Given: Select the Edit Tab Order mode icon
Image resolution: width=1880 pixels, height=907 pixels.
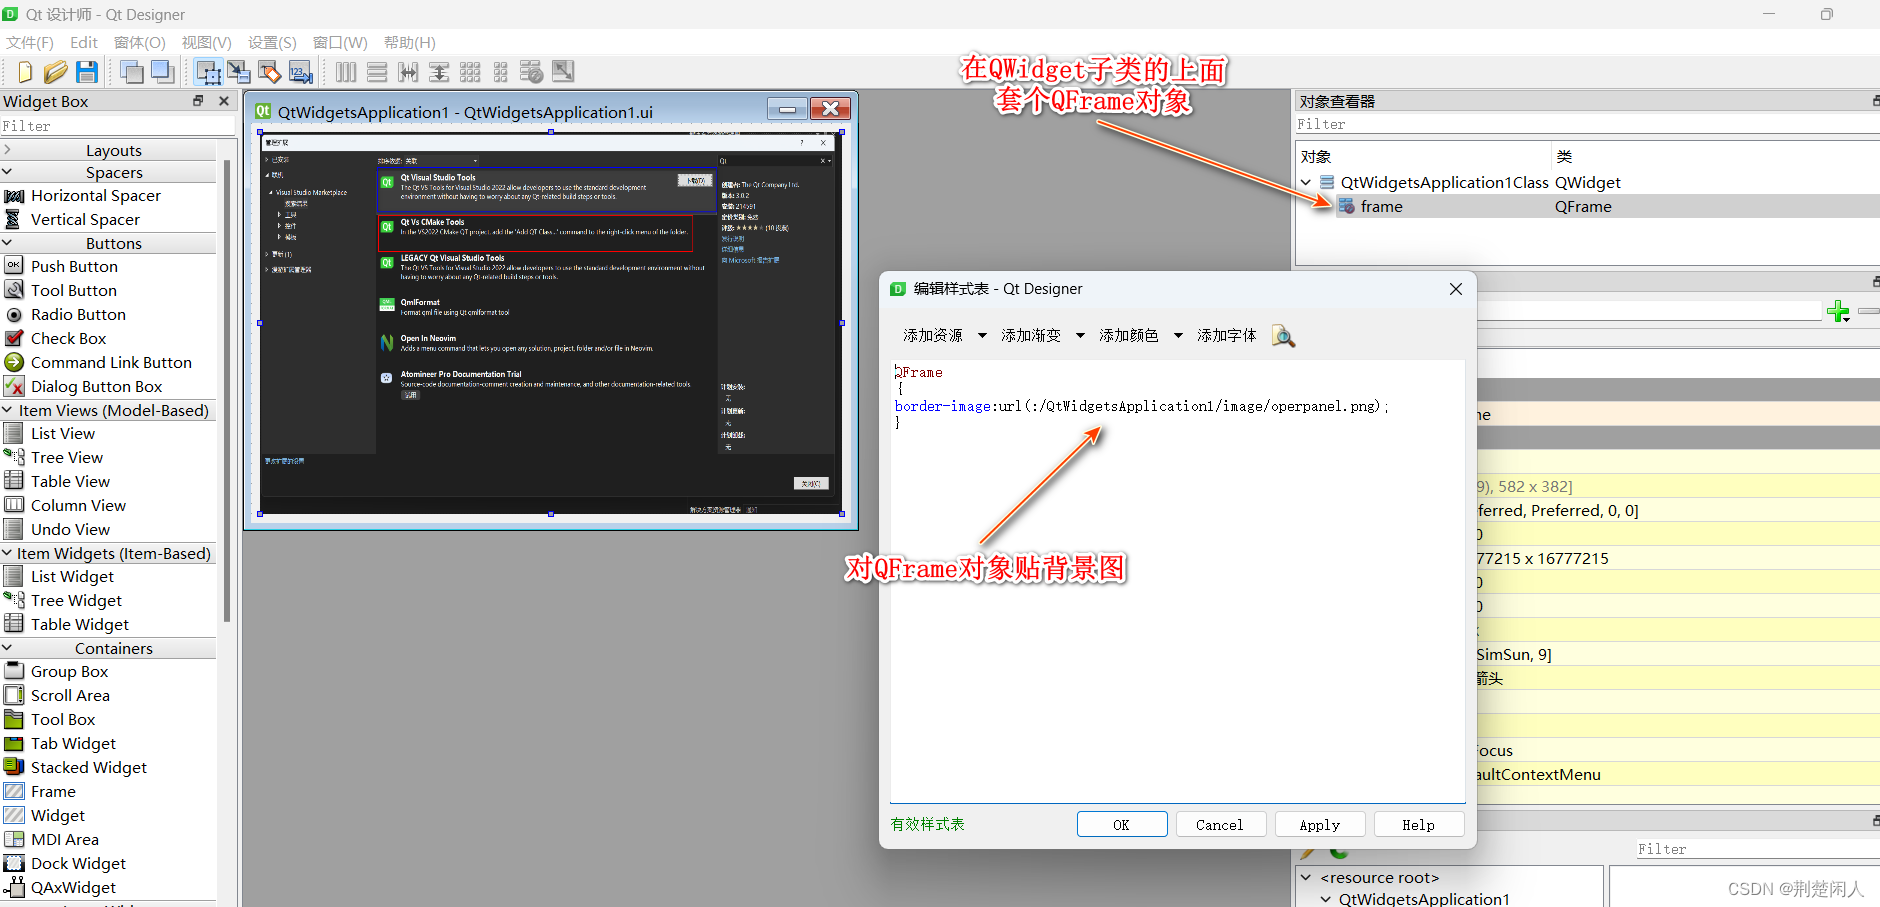Looking at the screenshot, I should click(x=300, y=72).
